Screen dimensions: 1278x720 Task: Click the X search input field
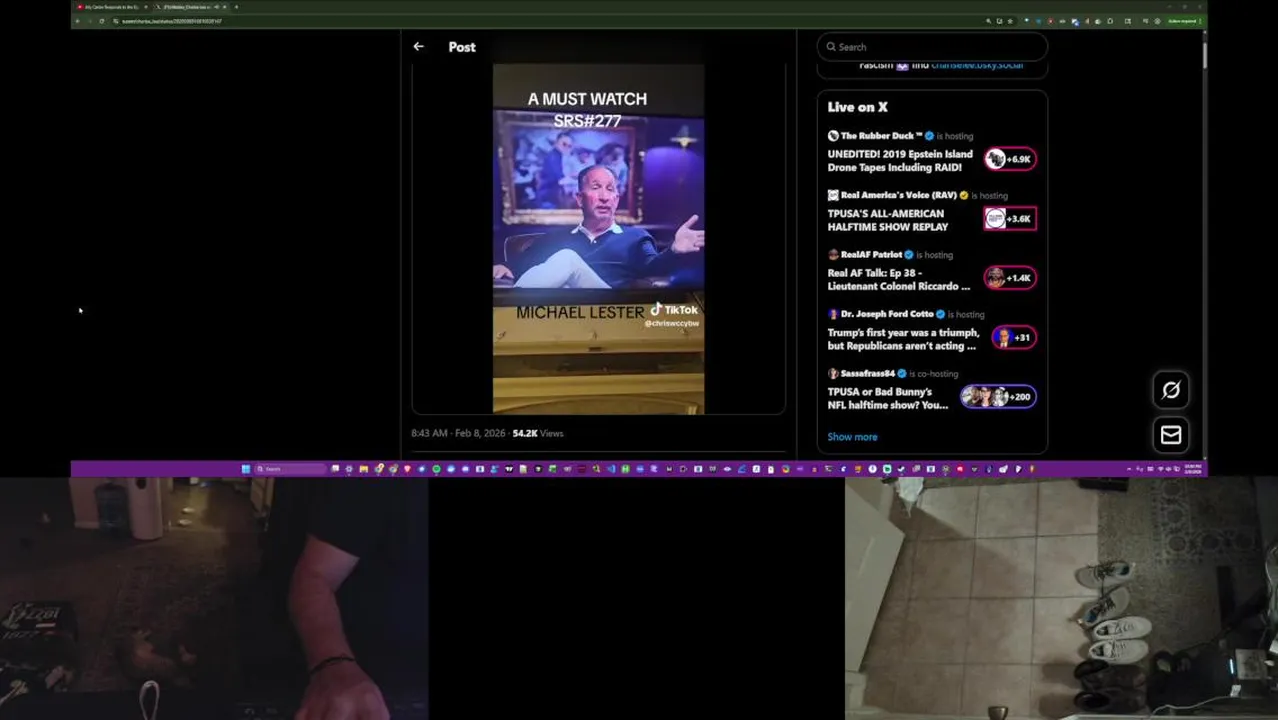[x=932, y=47]
